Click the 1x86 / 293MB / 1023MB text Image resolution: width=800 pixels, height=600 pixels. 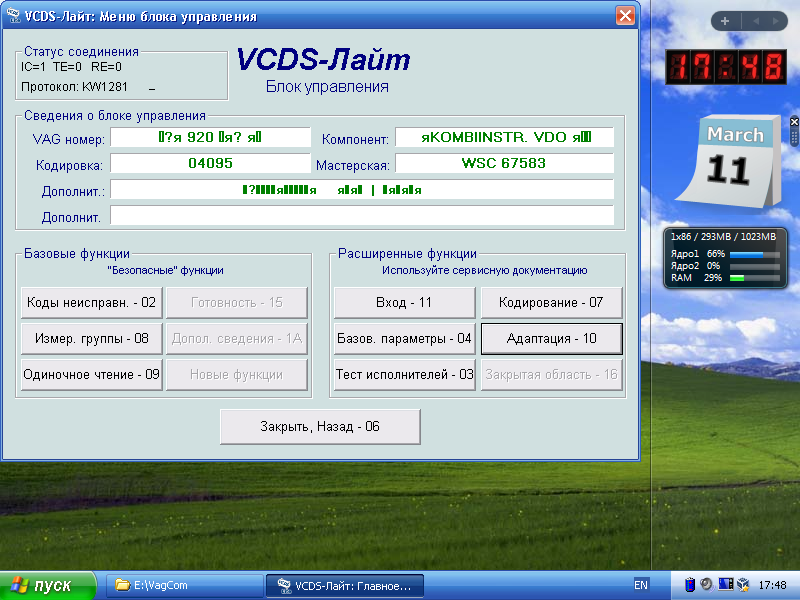(x=723, y=237)
